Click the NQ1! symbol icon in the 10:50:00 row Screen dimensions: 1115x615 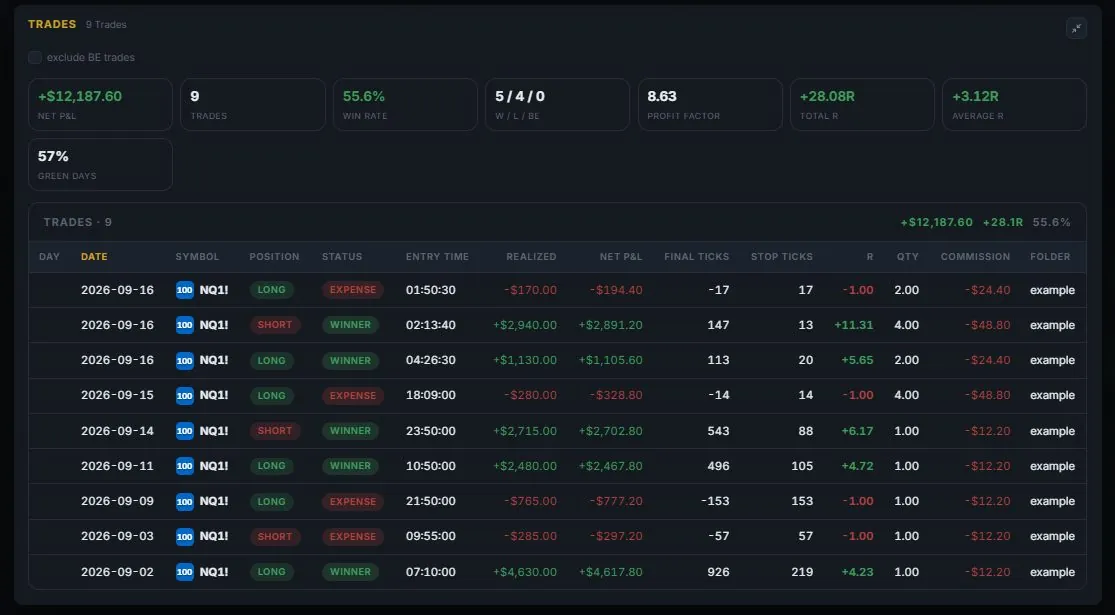185,466
